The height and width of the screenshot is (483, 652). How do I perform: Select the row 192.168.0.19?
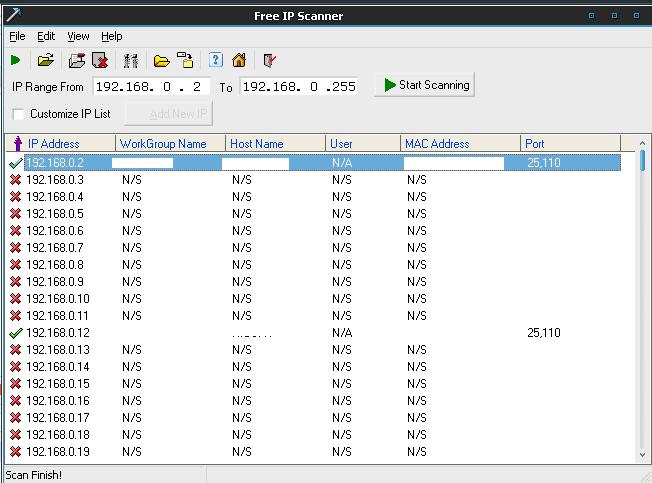[x=314, y=452]
